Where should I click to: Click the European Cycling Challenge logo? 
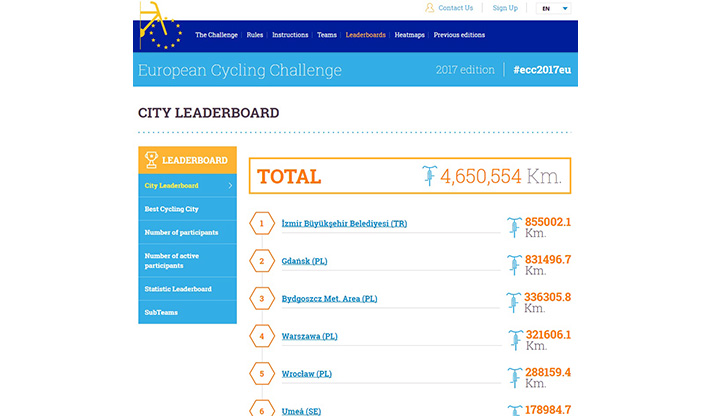(160, 27)
